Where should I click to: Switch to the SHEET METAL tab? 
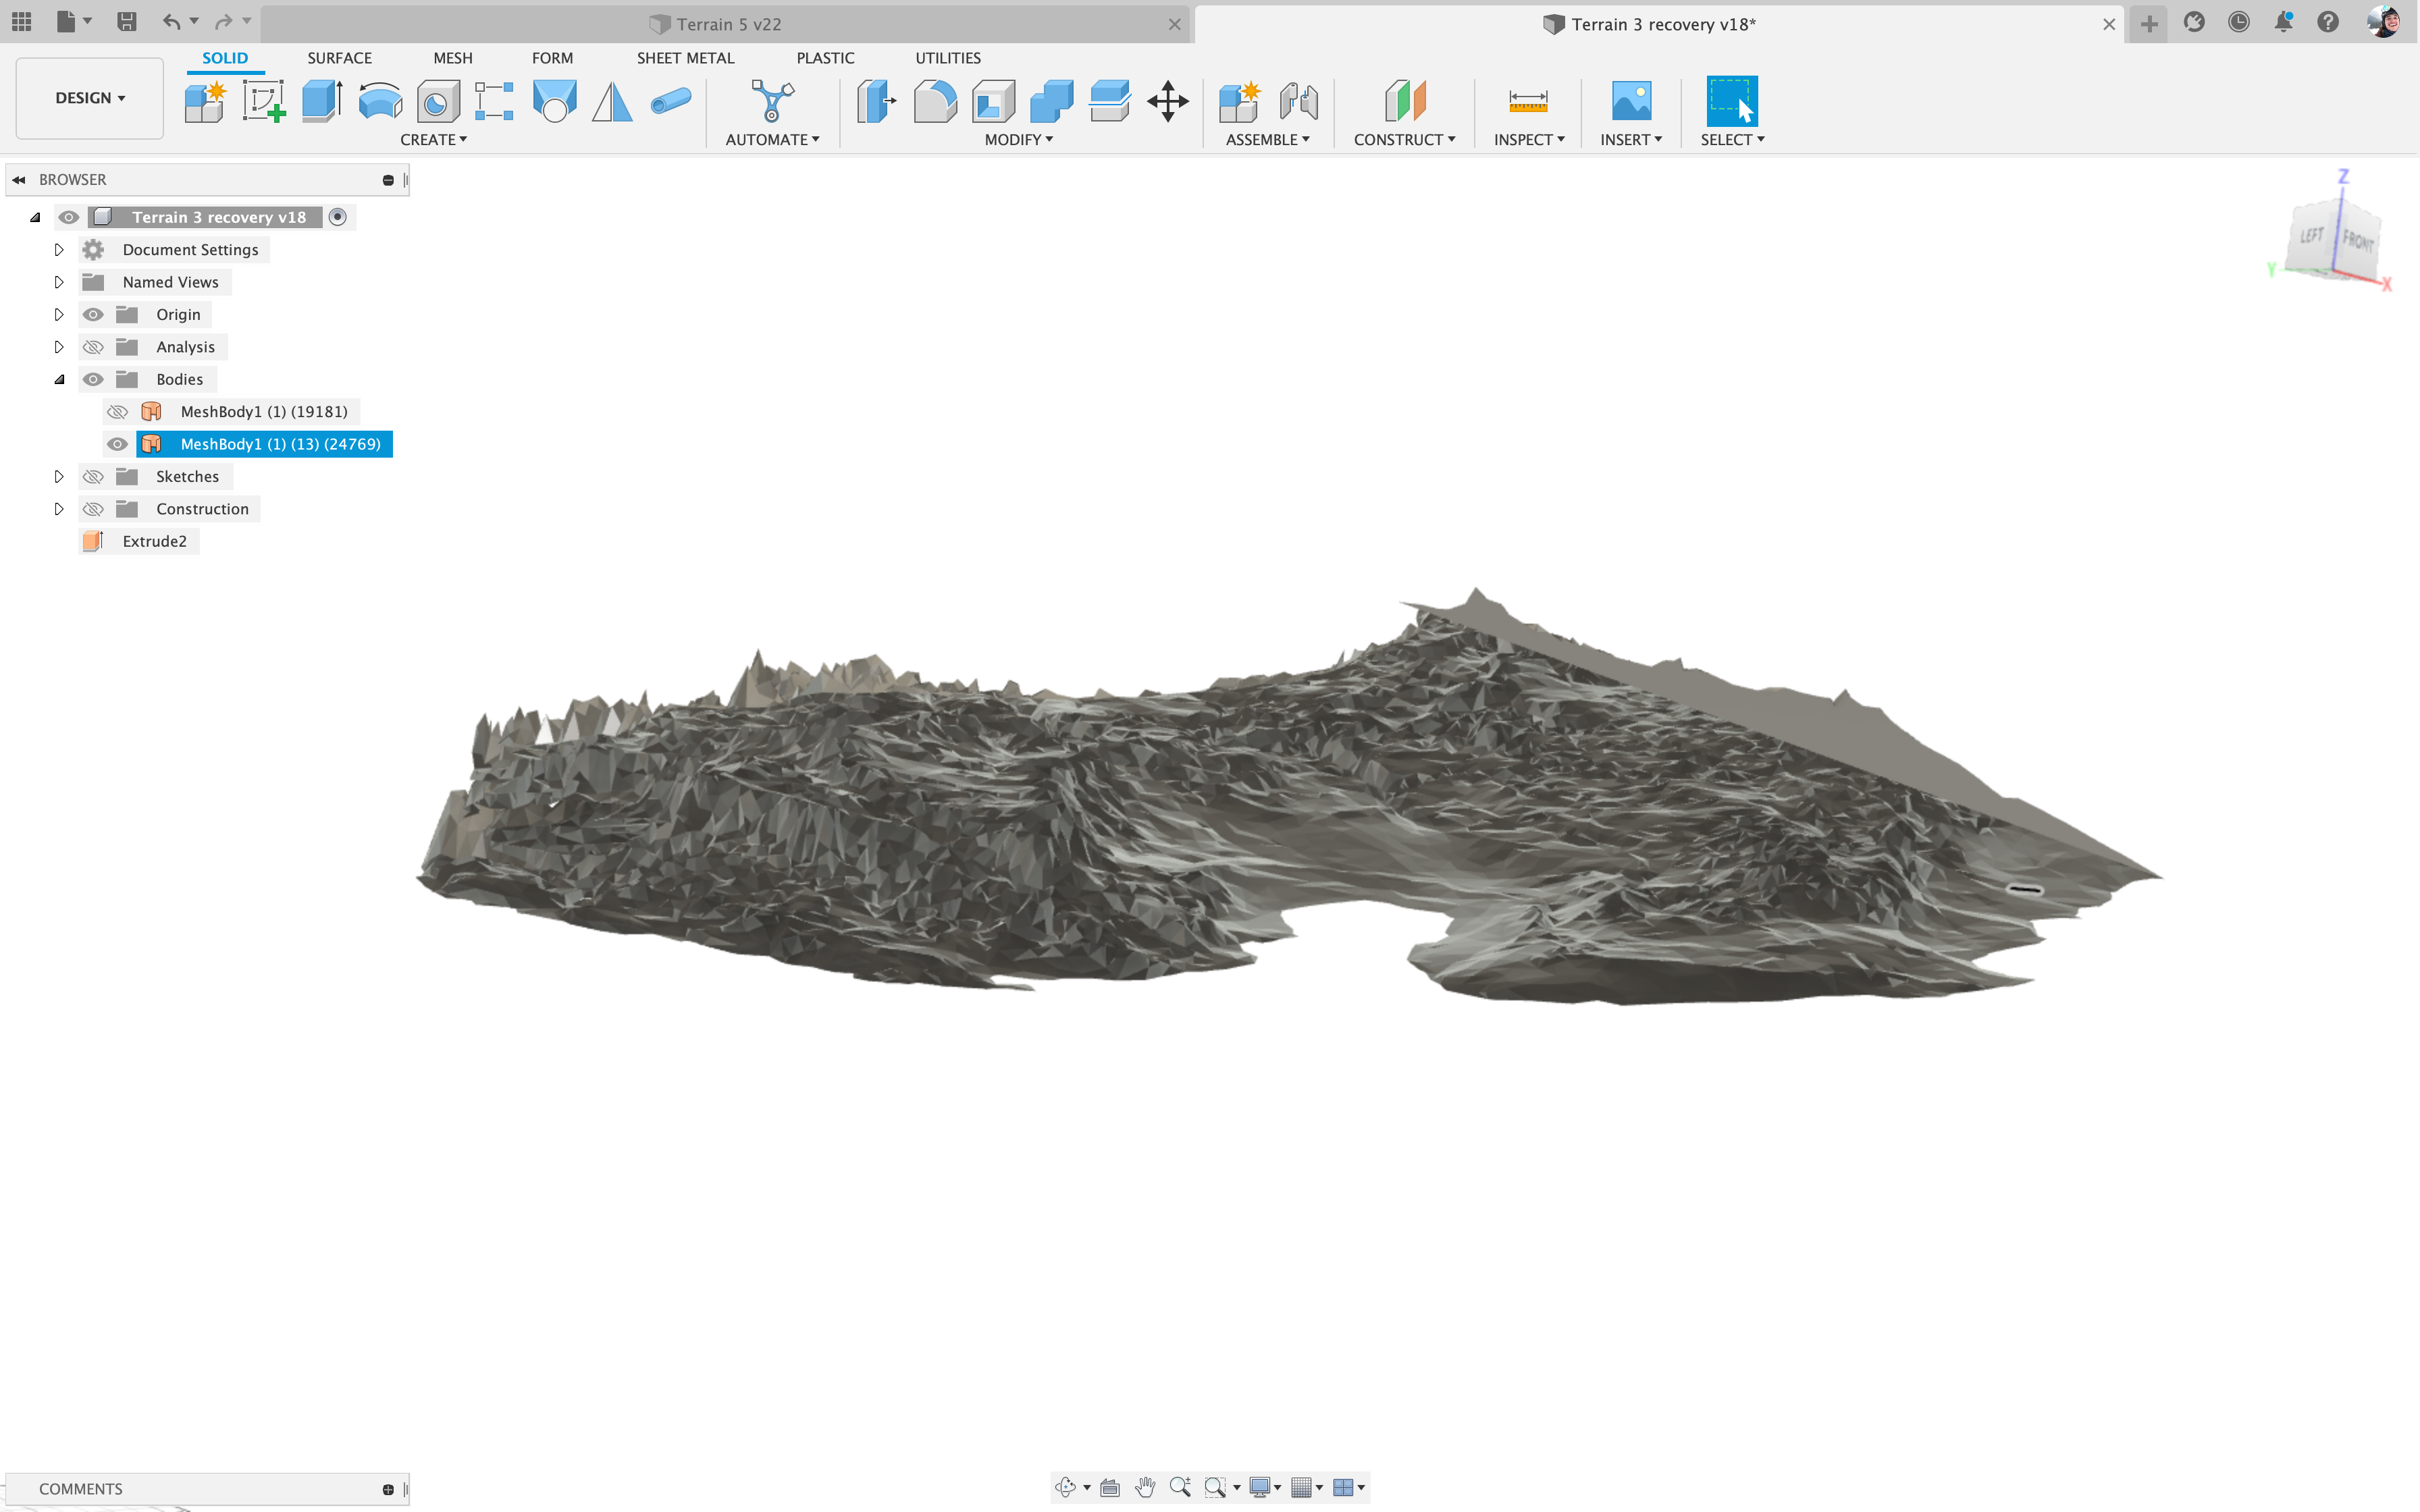(685, 58)
